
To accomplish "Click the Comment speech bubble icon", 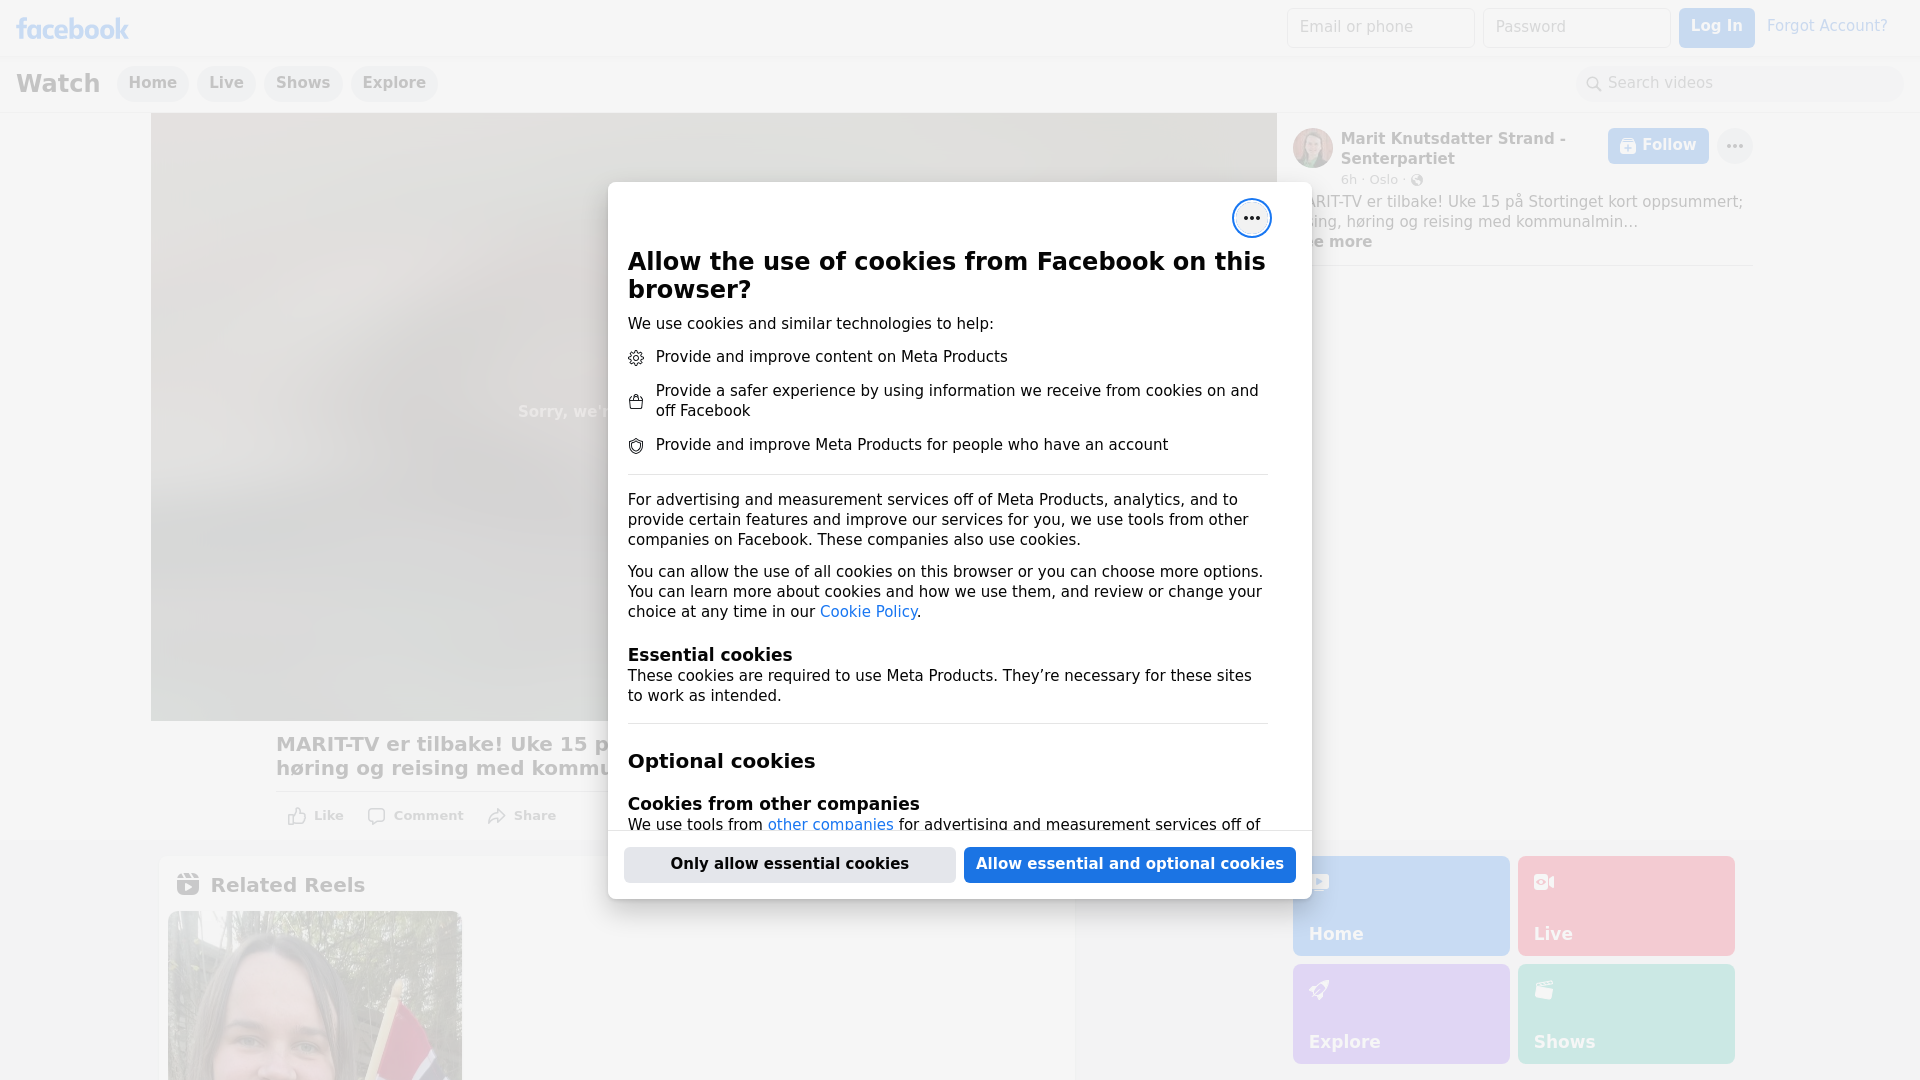I will click(x=376, y=816).
